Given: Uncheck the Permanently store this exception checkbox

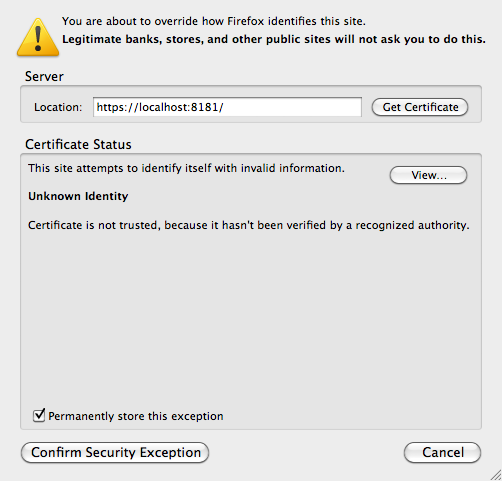Looking at the screenshot, I should tap(39, 415).
